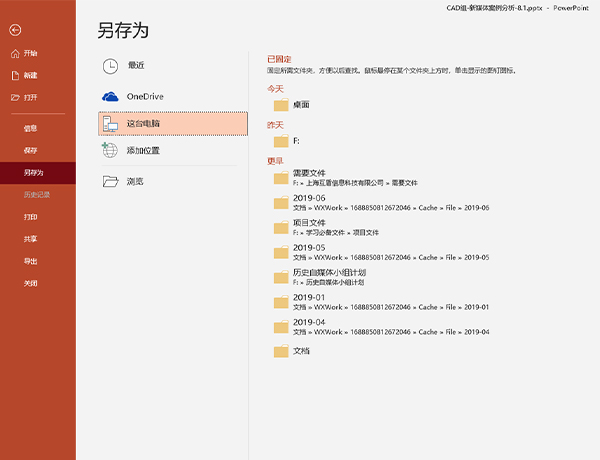Click the 浏览 button

(173, 181)
